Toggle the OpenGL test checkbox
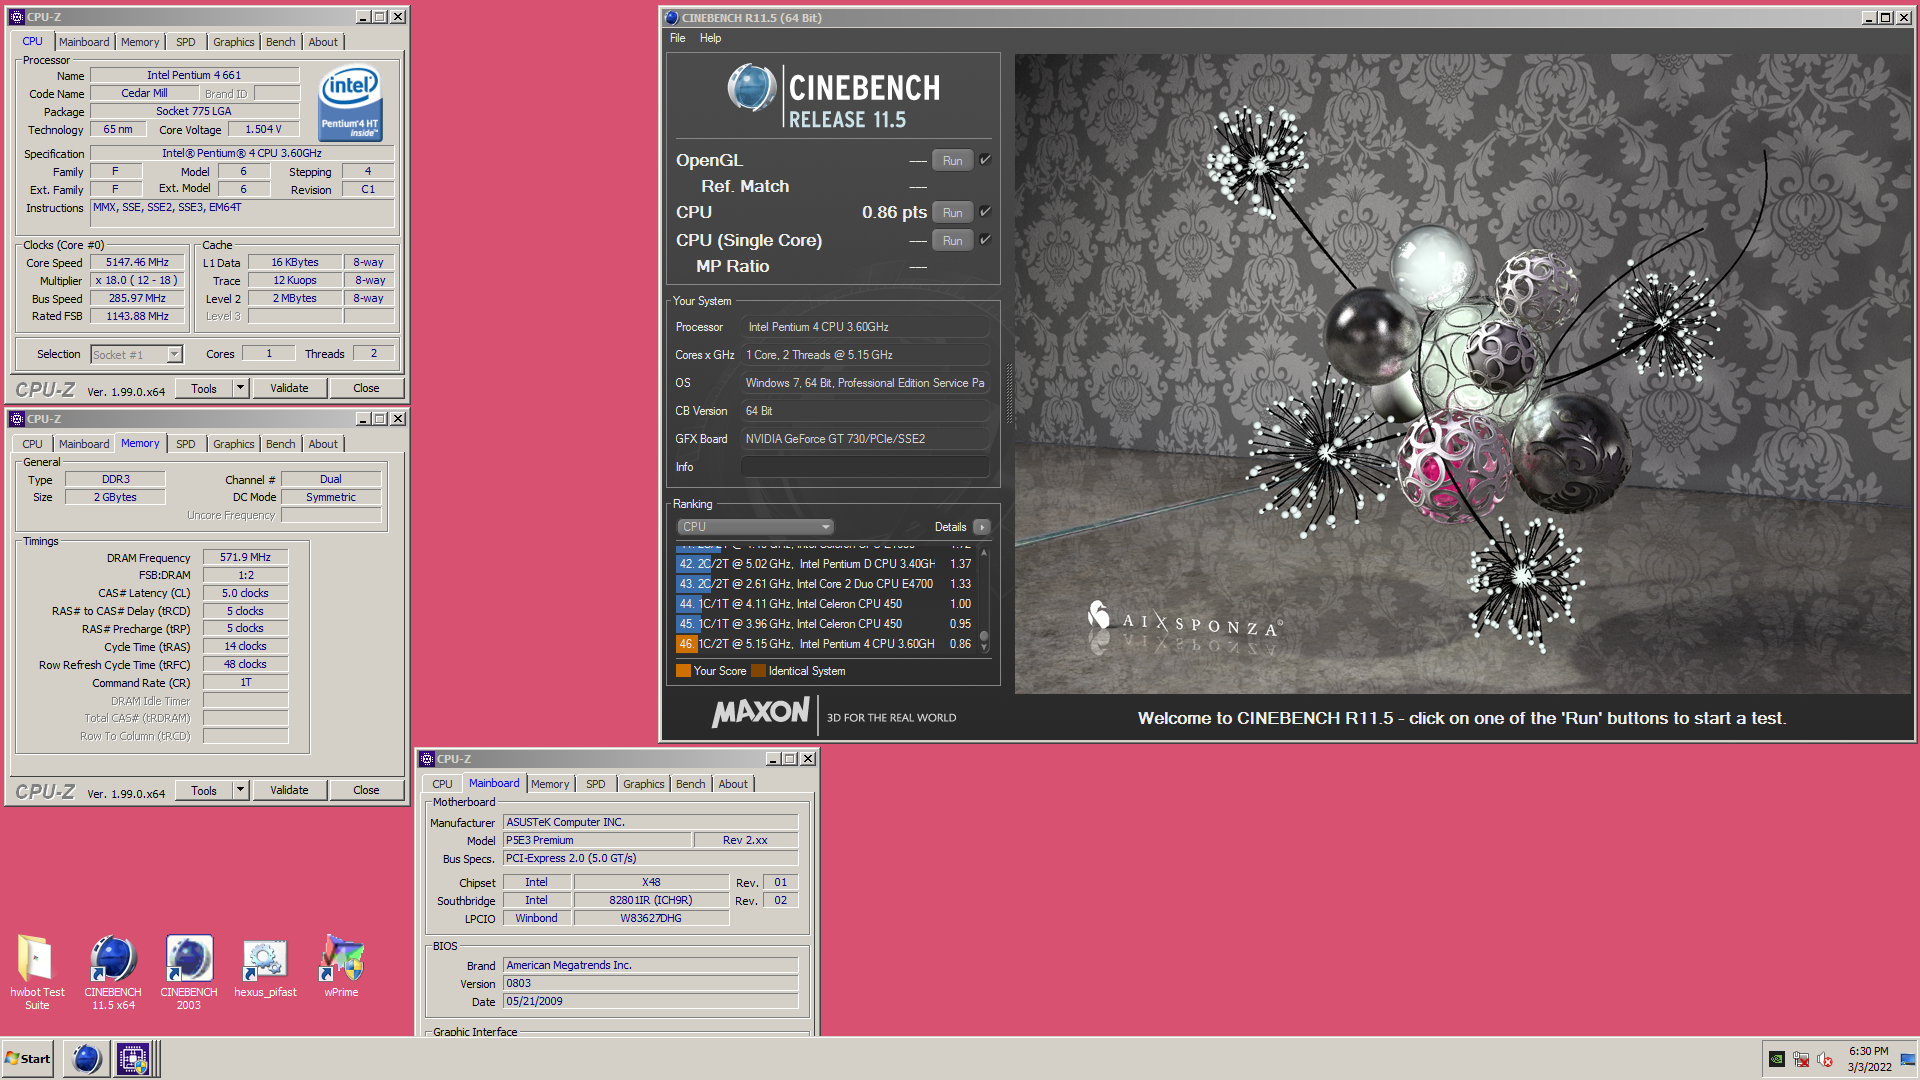Screen dimensions: 1920x1080 coord(985,160)
